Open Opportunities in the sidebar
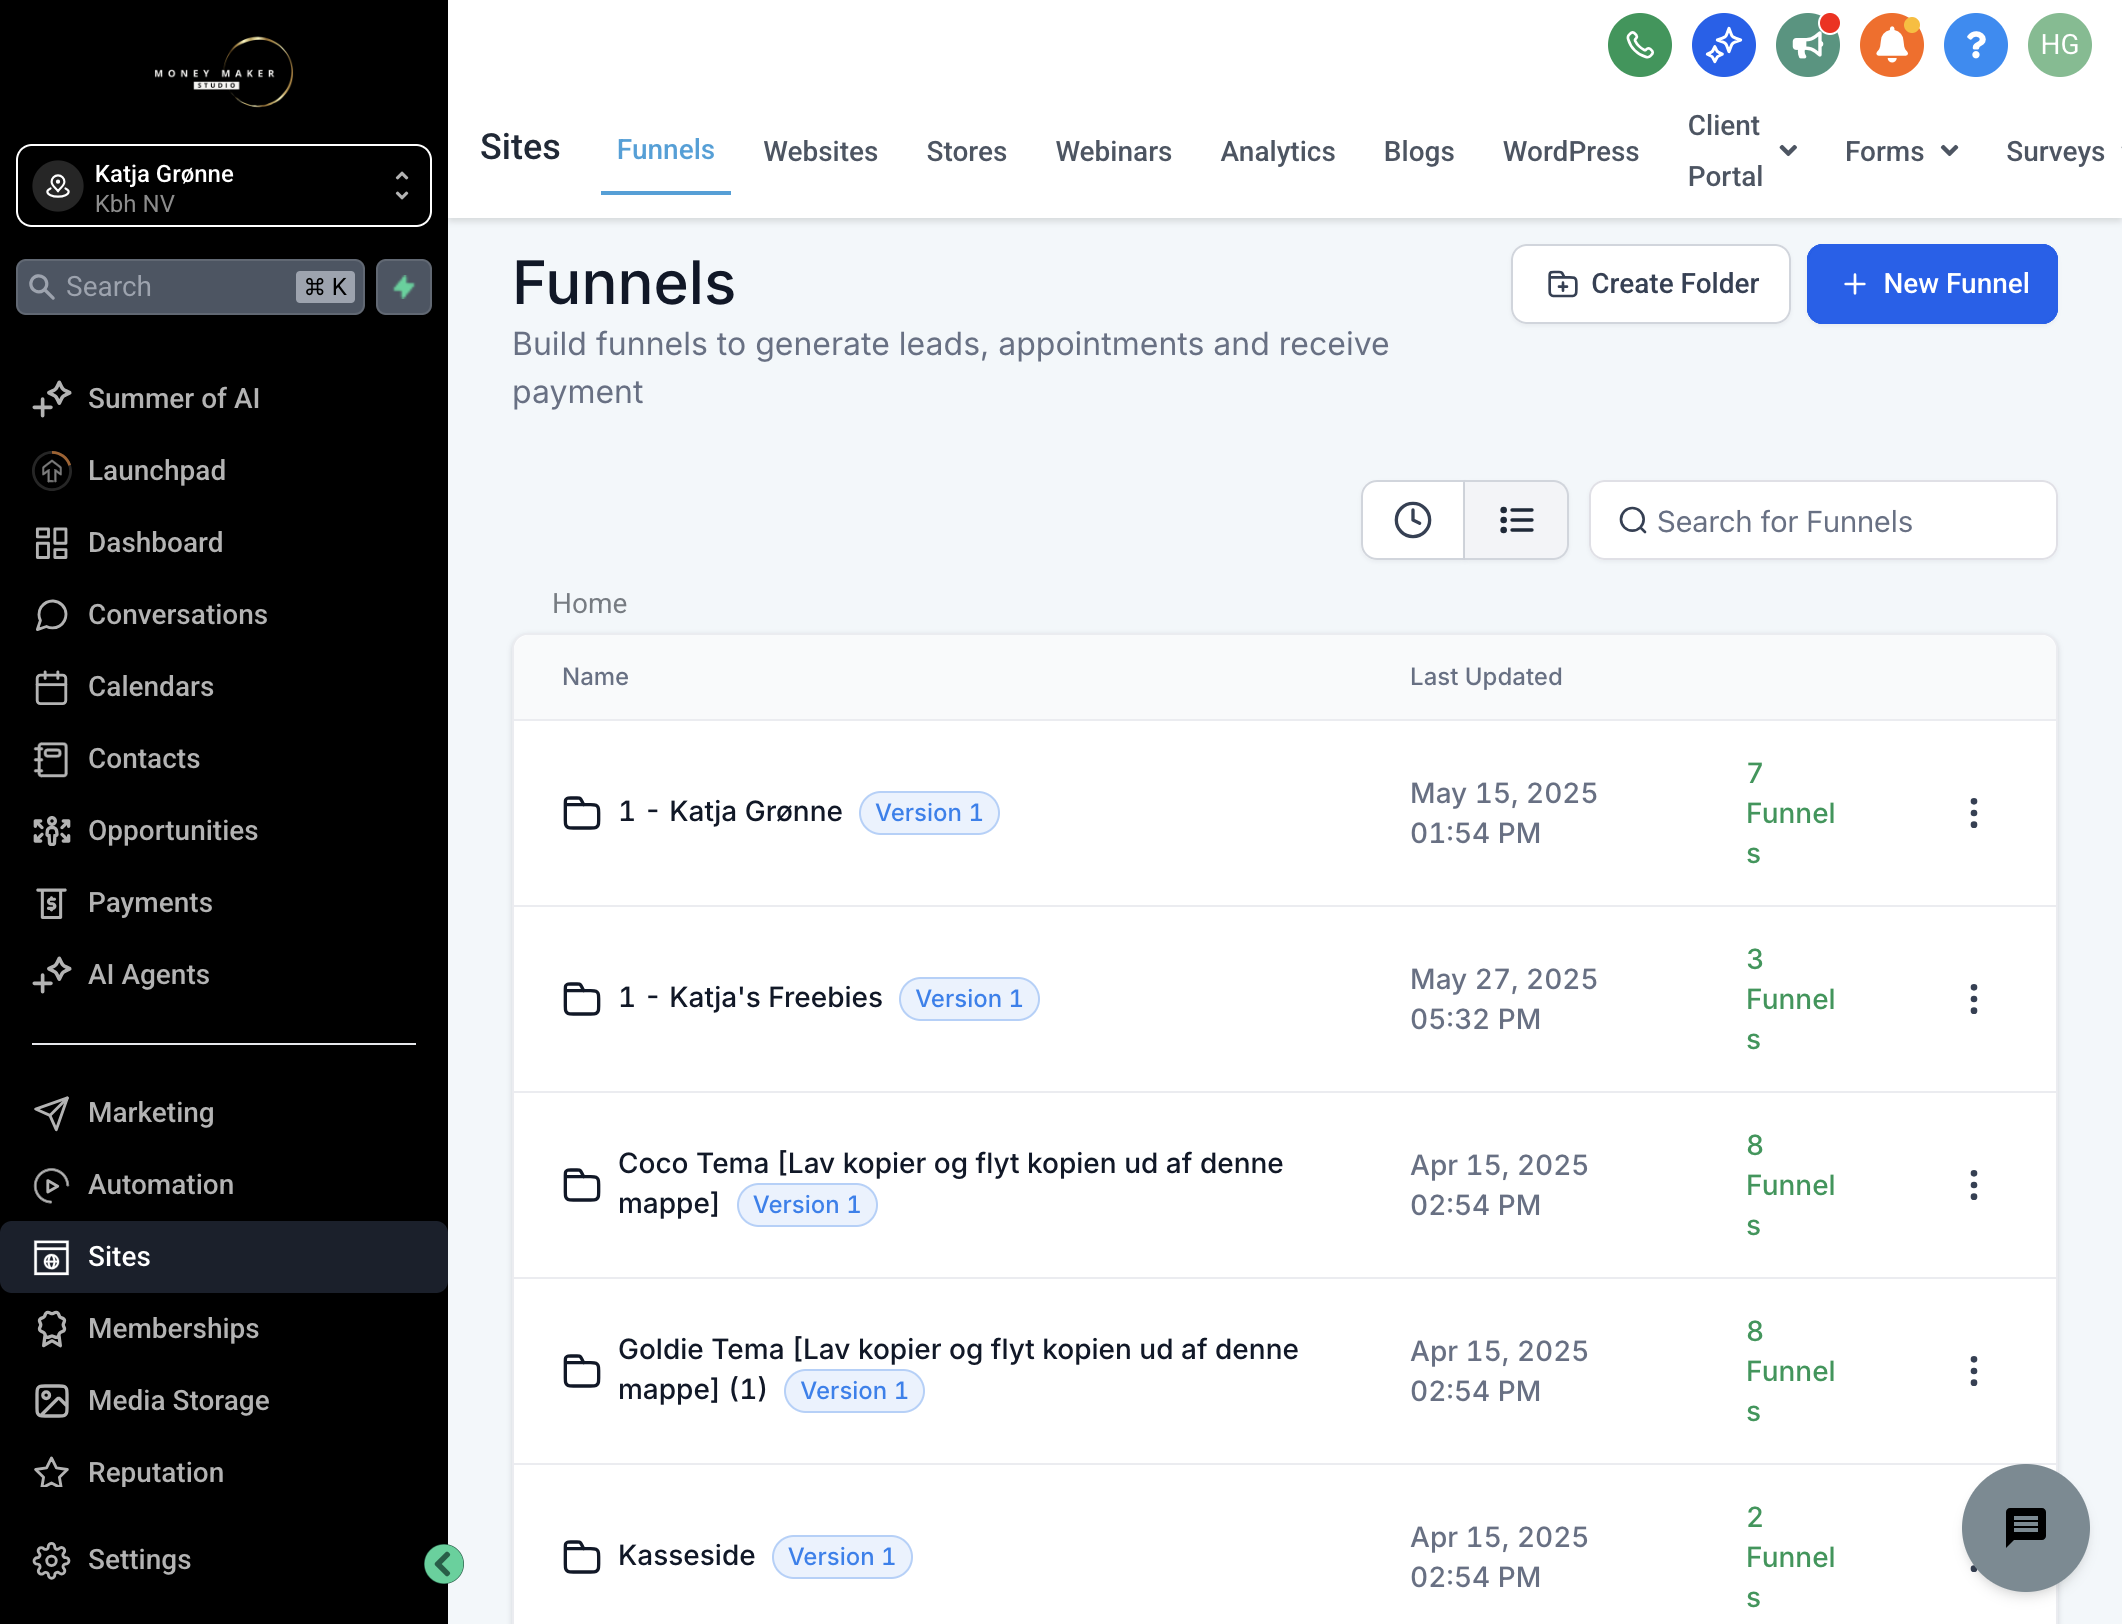2122x1624 pixels. coord(224,830)
